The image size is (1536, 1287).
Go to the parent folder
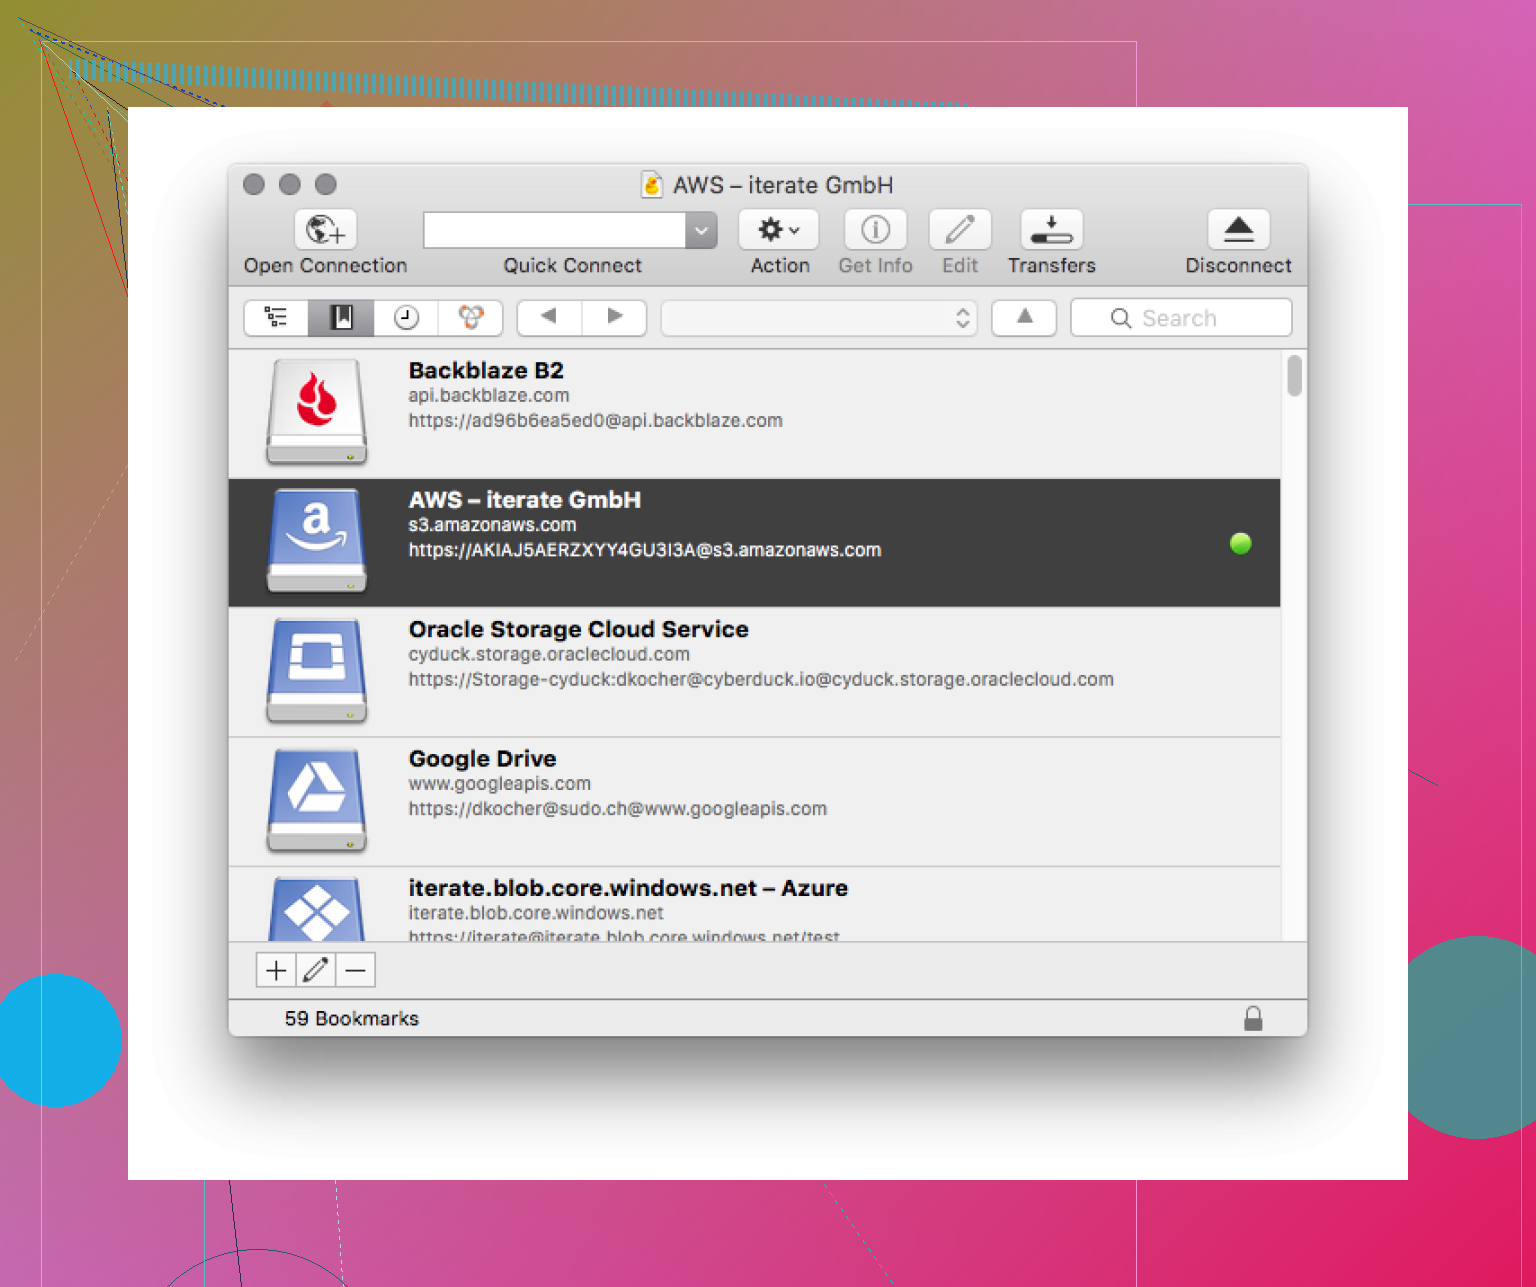point(1024,317)
